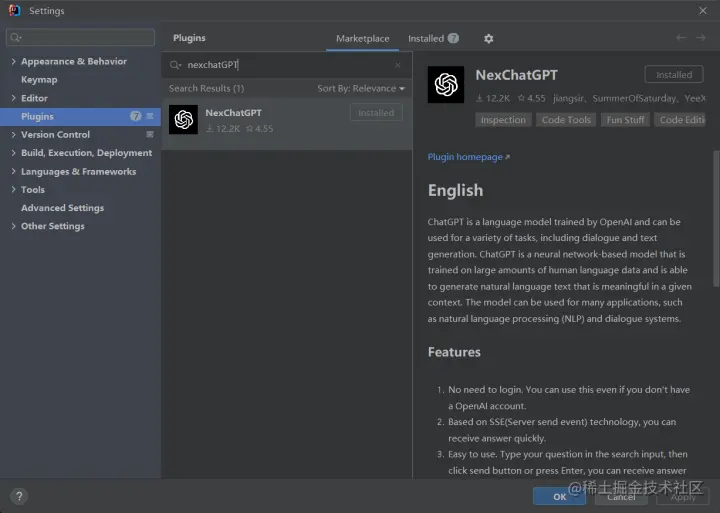This screenshot has width=720, height=513.
Task: Click Installed button in search result row
Action: [376, 113]
